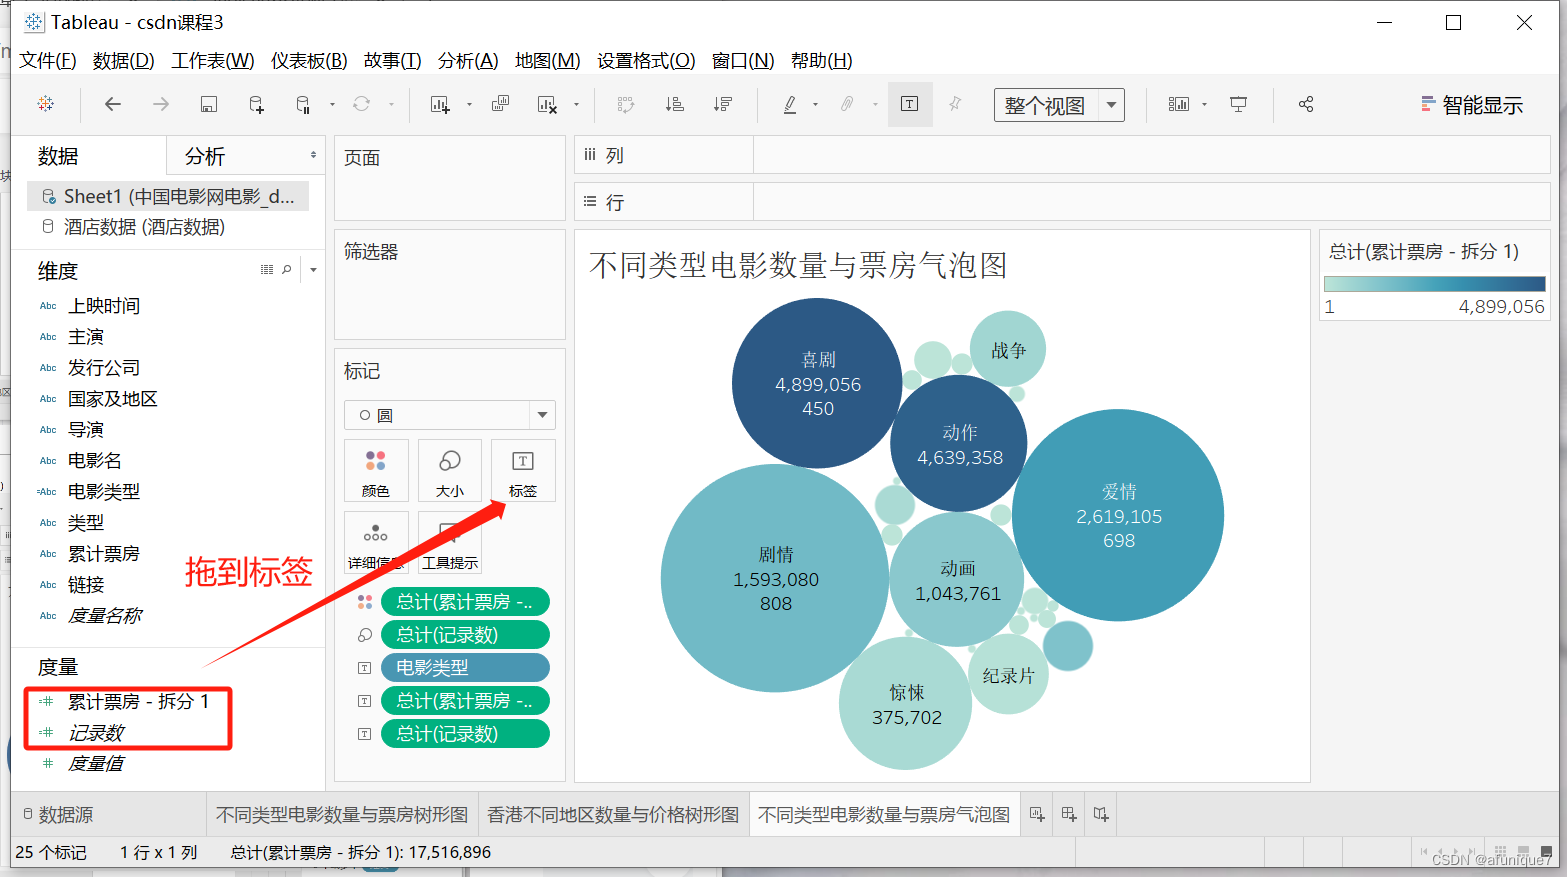The height and width of the screenshot is (877, 1567).
Task: Click the pause auto updates cylinder icon
Action: point(303,104)
